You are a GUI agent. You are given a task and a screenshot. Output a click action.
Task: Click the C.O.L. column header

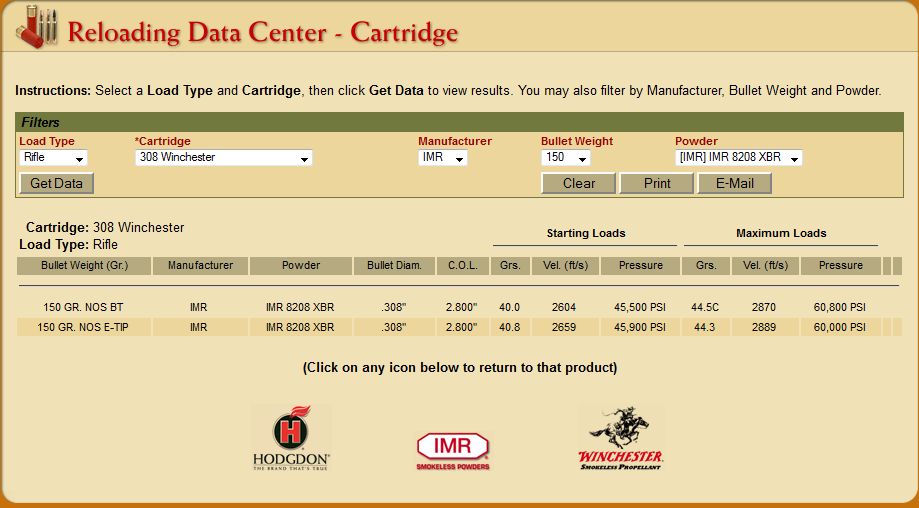click(x=462, y=265)
